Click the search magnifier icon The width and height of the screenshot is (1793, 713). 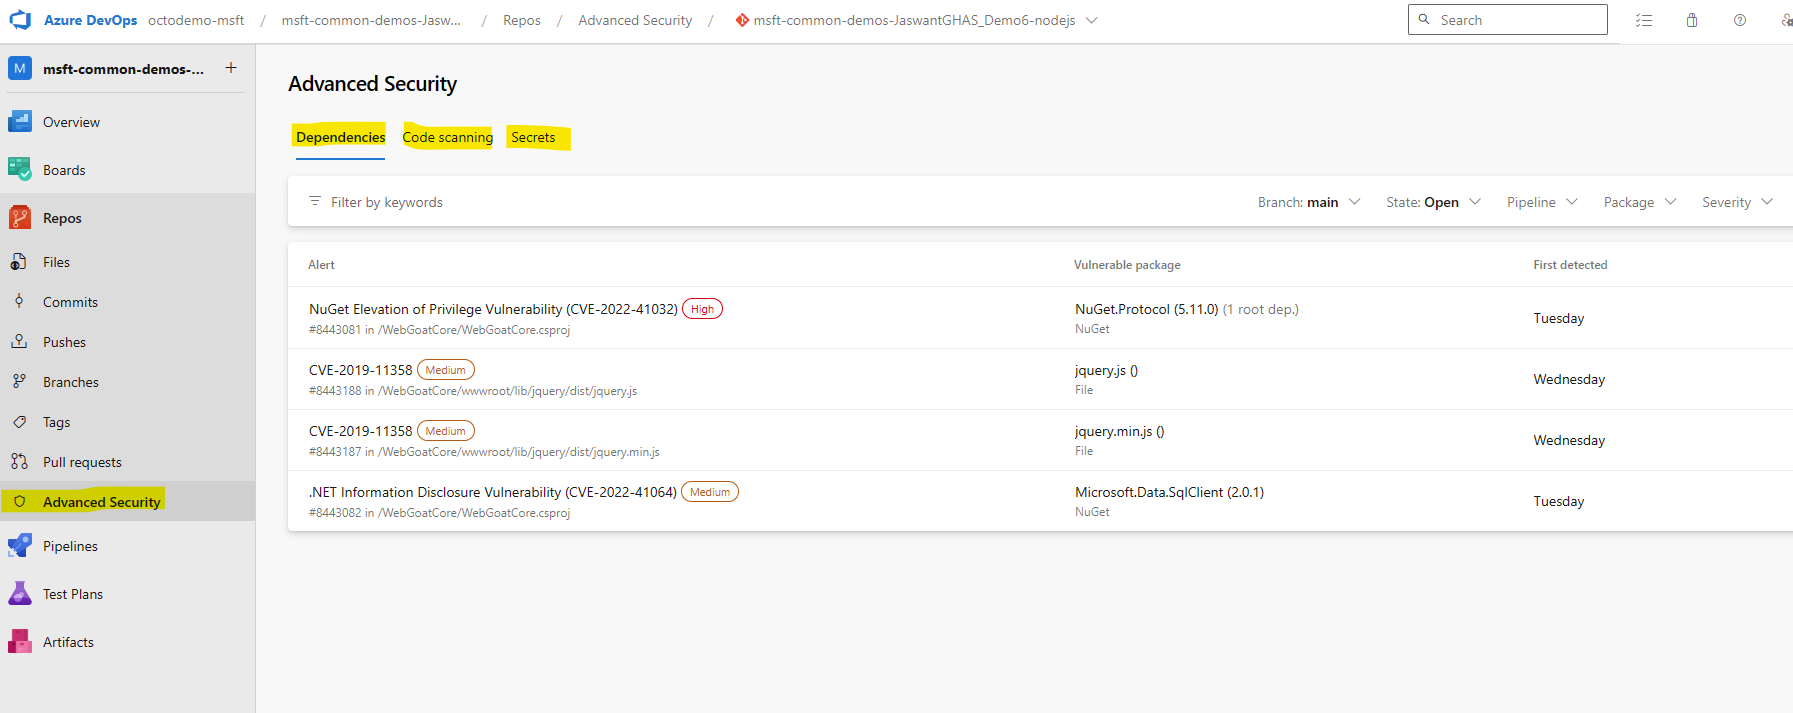coord(1424,20)
